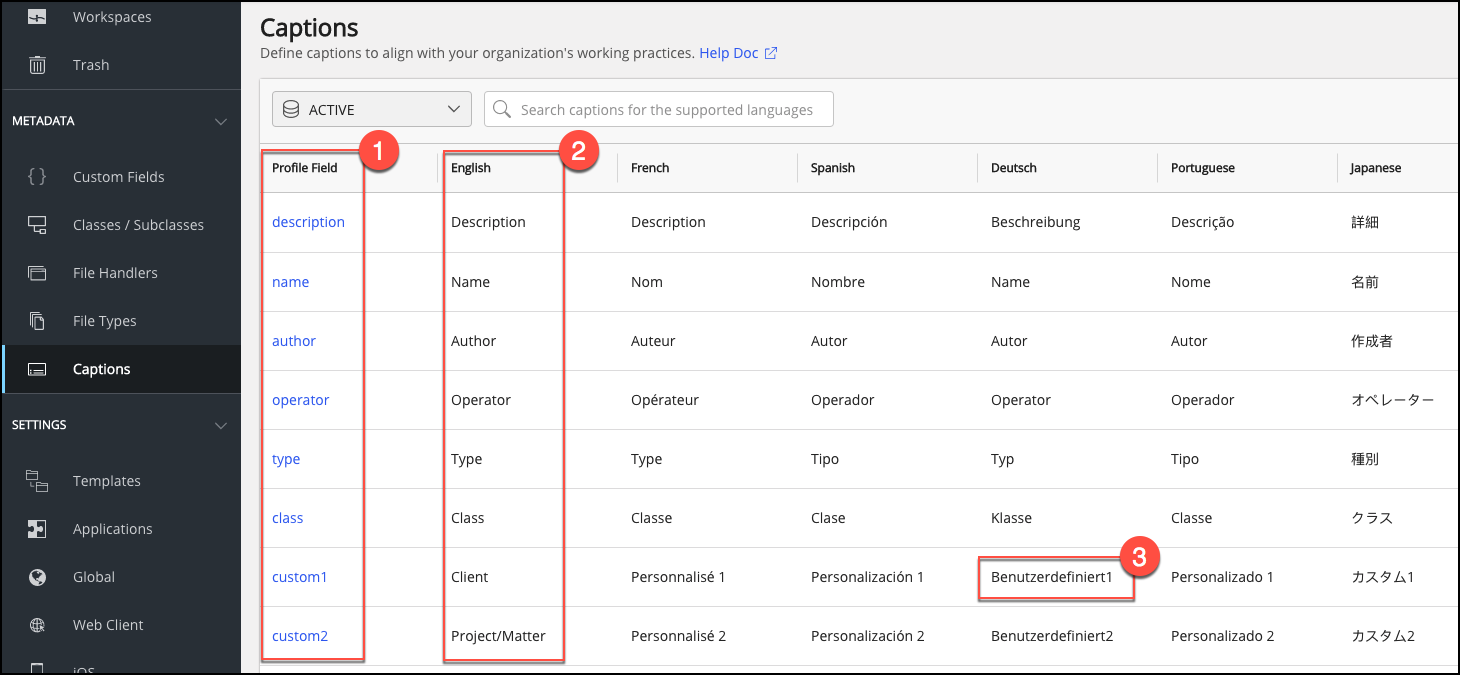This screenshot has height=675, width=1460.
Task: Collapse the SETTINGS section
Action: (x=220, y=424)
